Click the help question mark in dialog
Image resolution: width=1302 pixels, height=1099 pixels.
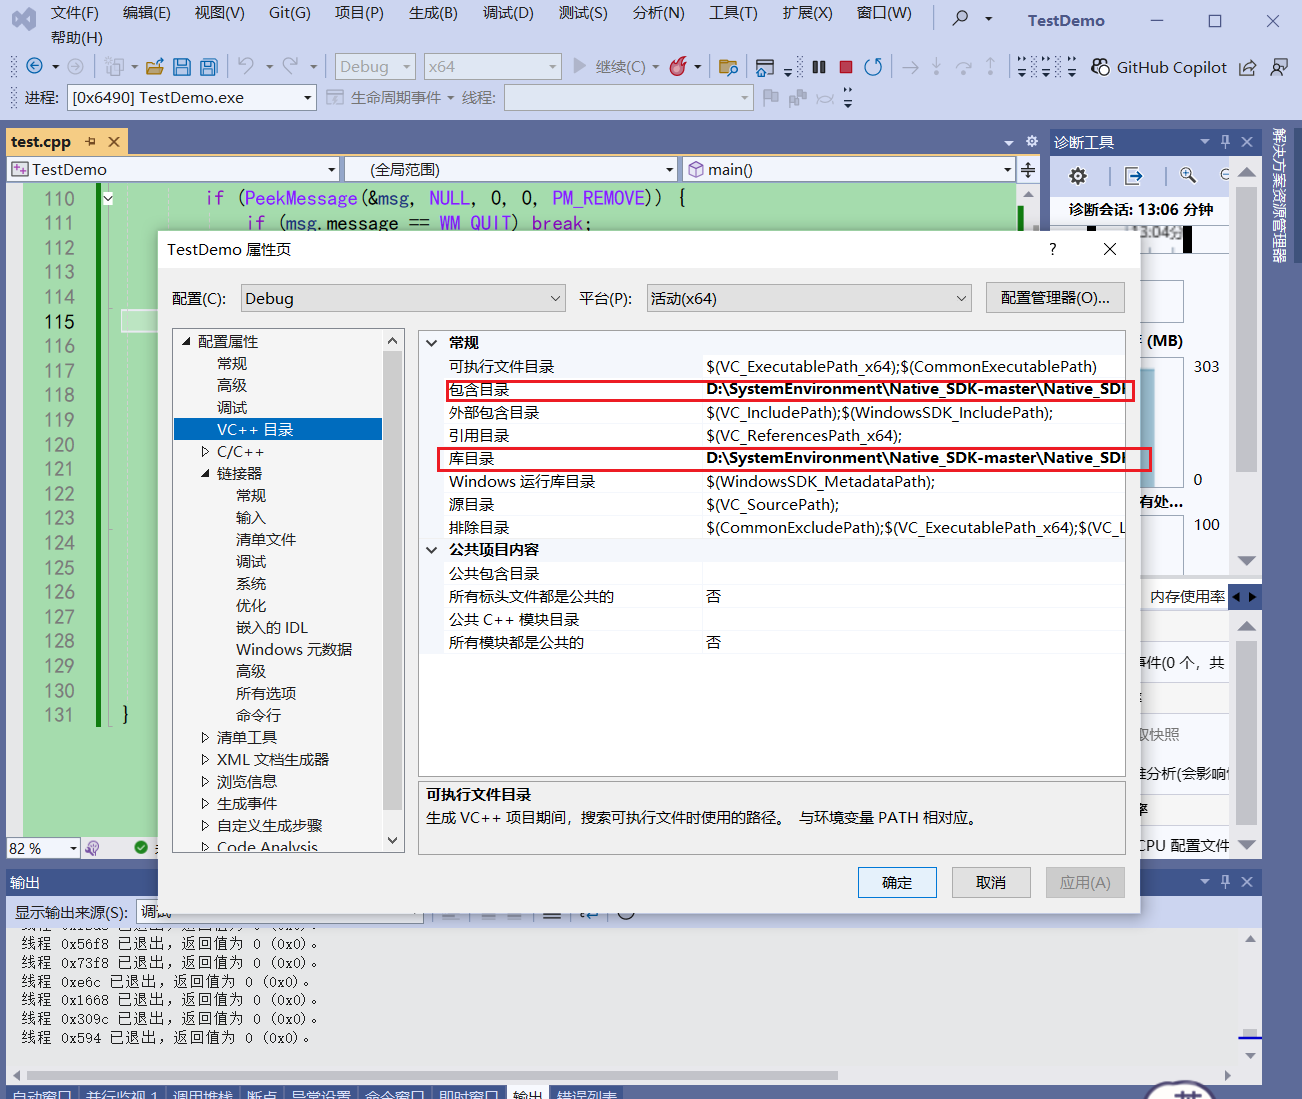(x=1052, y=249)
